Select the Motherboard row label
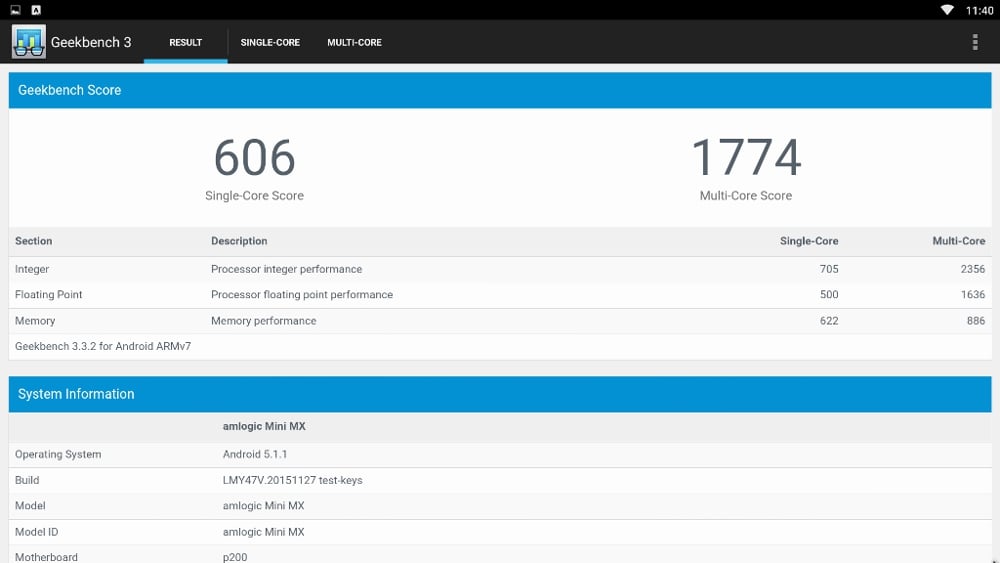 click(x=46, y=557)
